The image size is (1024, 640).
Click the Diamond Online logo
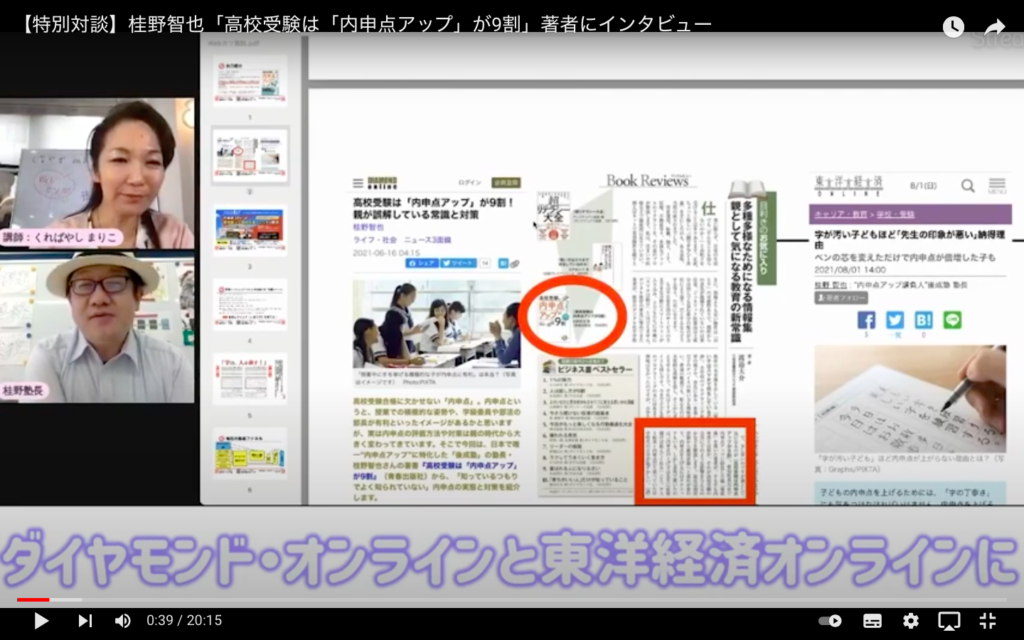pos(382,183)
